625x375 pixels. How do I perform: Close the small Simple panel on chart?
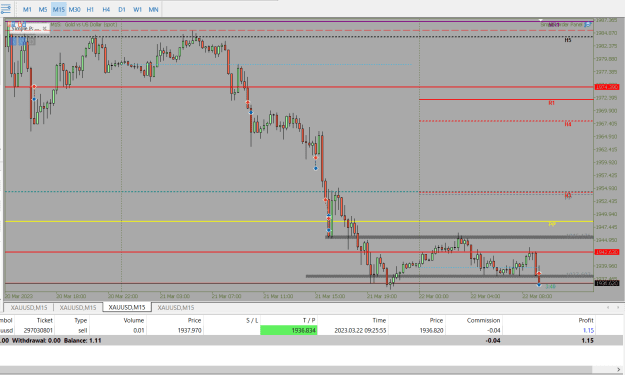45,28
